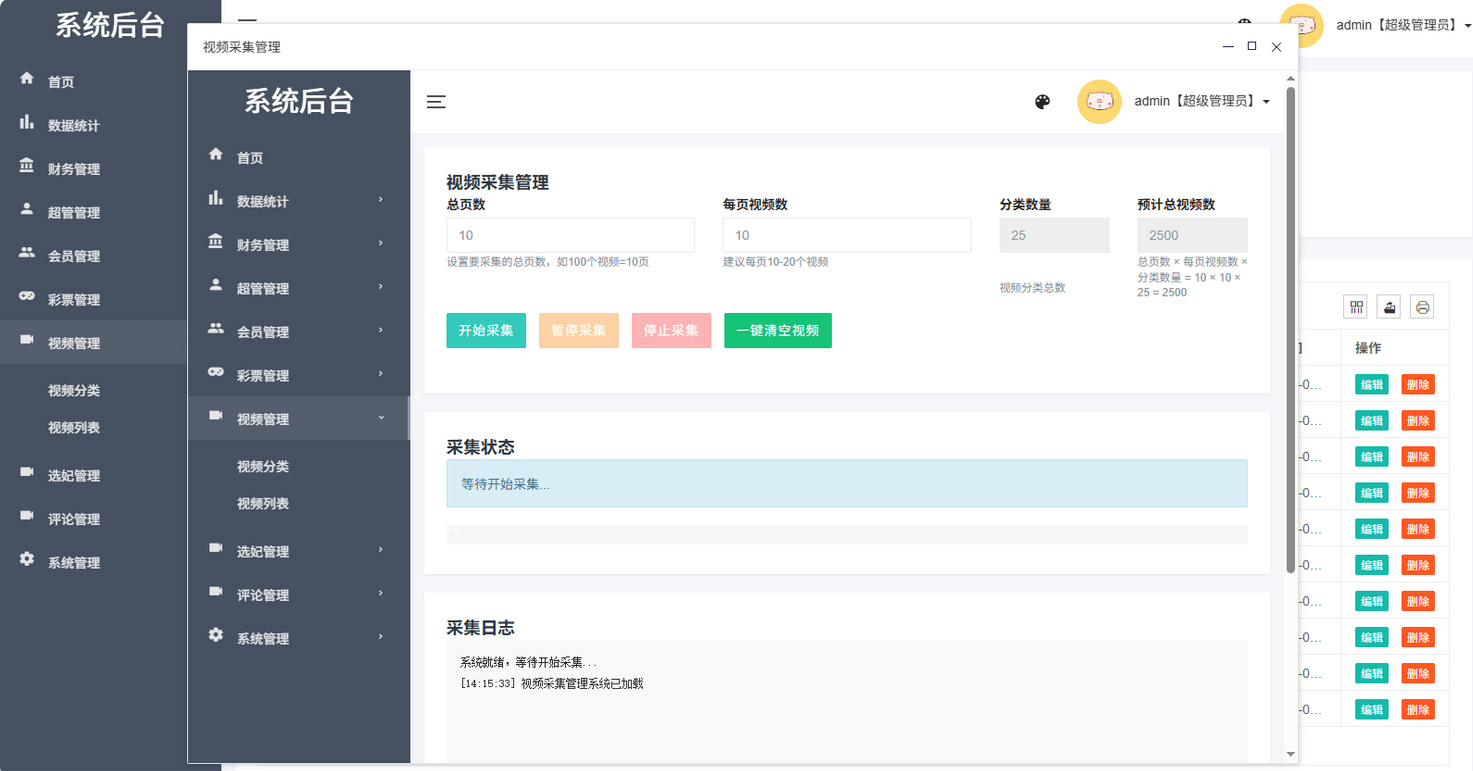
Task: Click the home icon in popup sidebar
Action: pos(216,155)
